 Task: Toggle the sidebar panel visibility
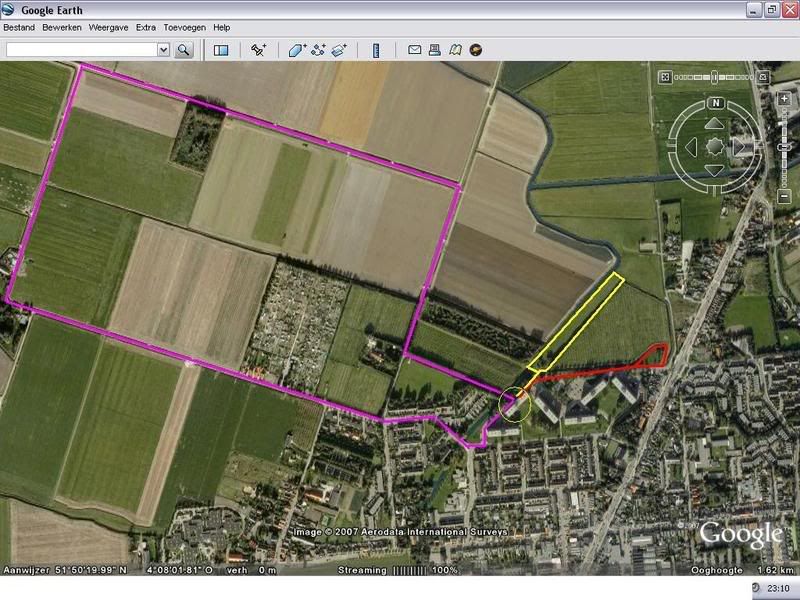[x=221, y=49]
